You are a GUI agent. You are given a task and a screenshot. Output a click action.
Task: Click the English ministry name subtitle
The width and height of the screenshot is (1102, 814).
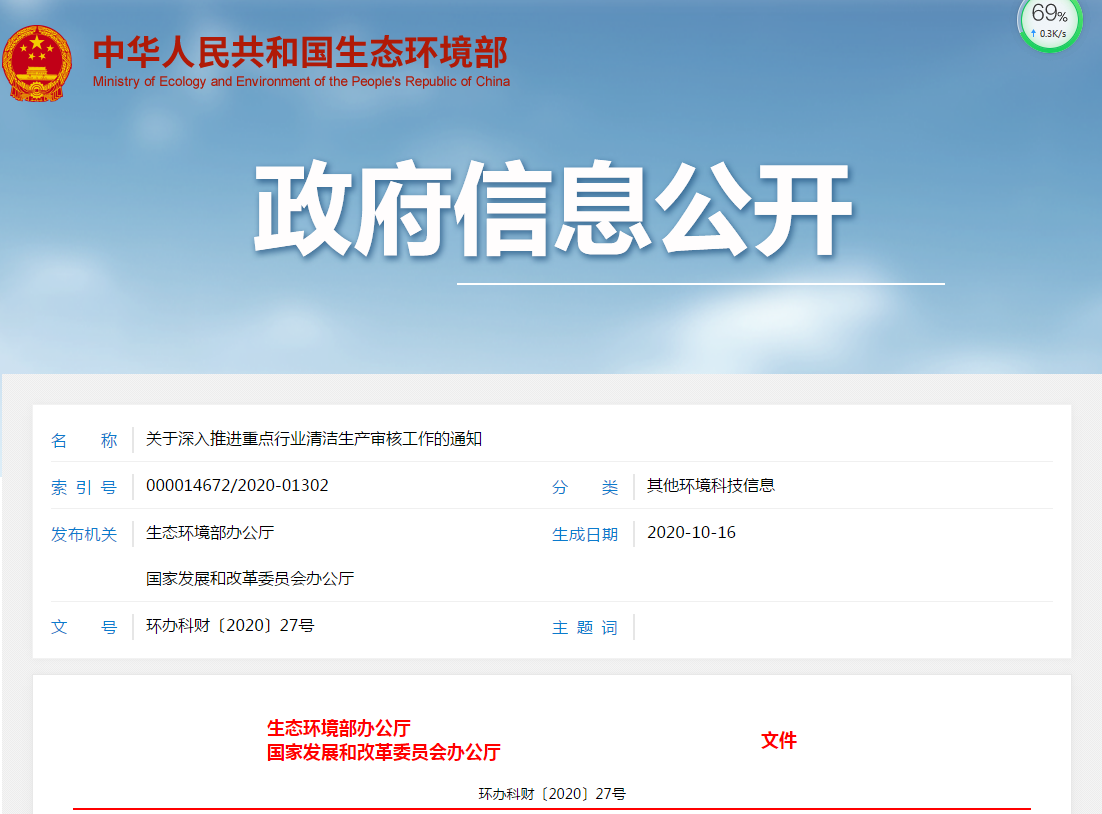tap(302, 82)
